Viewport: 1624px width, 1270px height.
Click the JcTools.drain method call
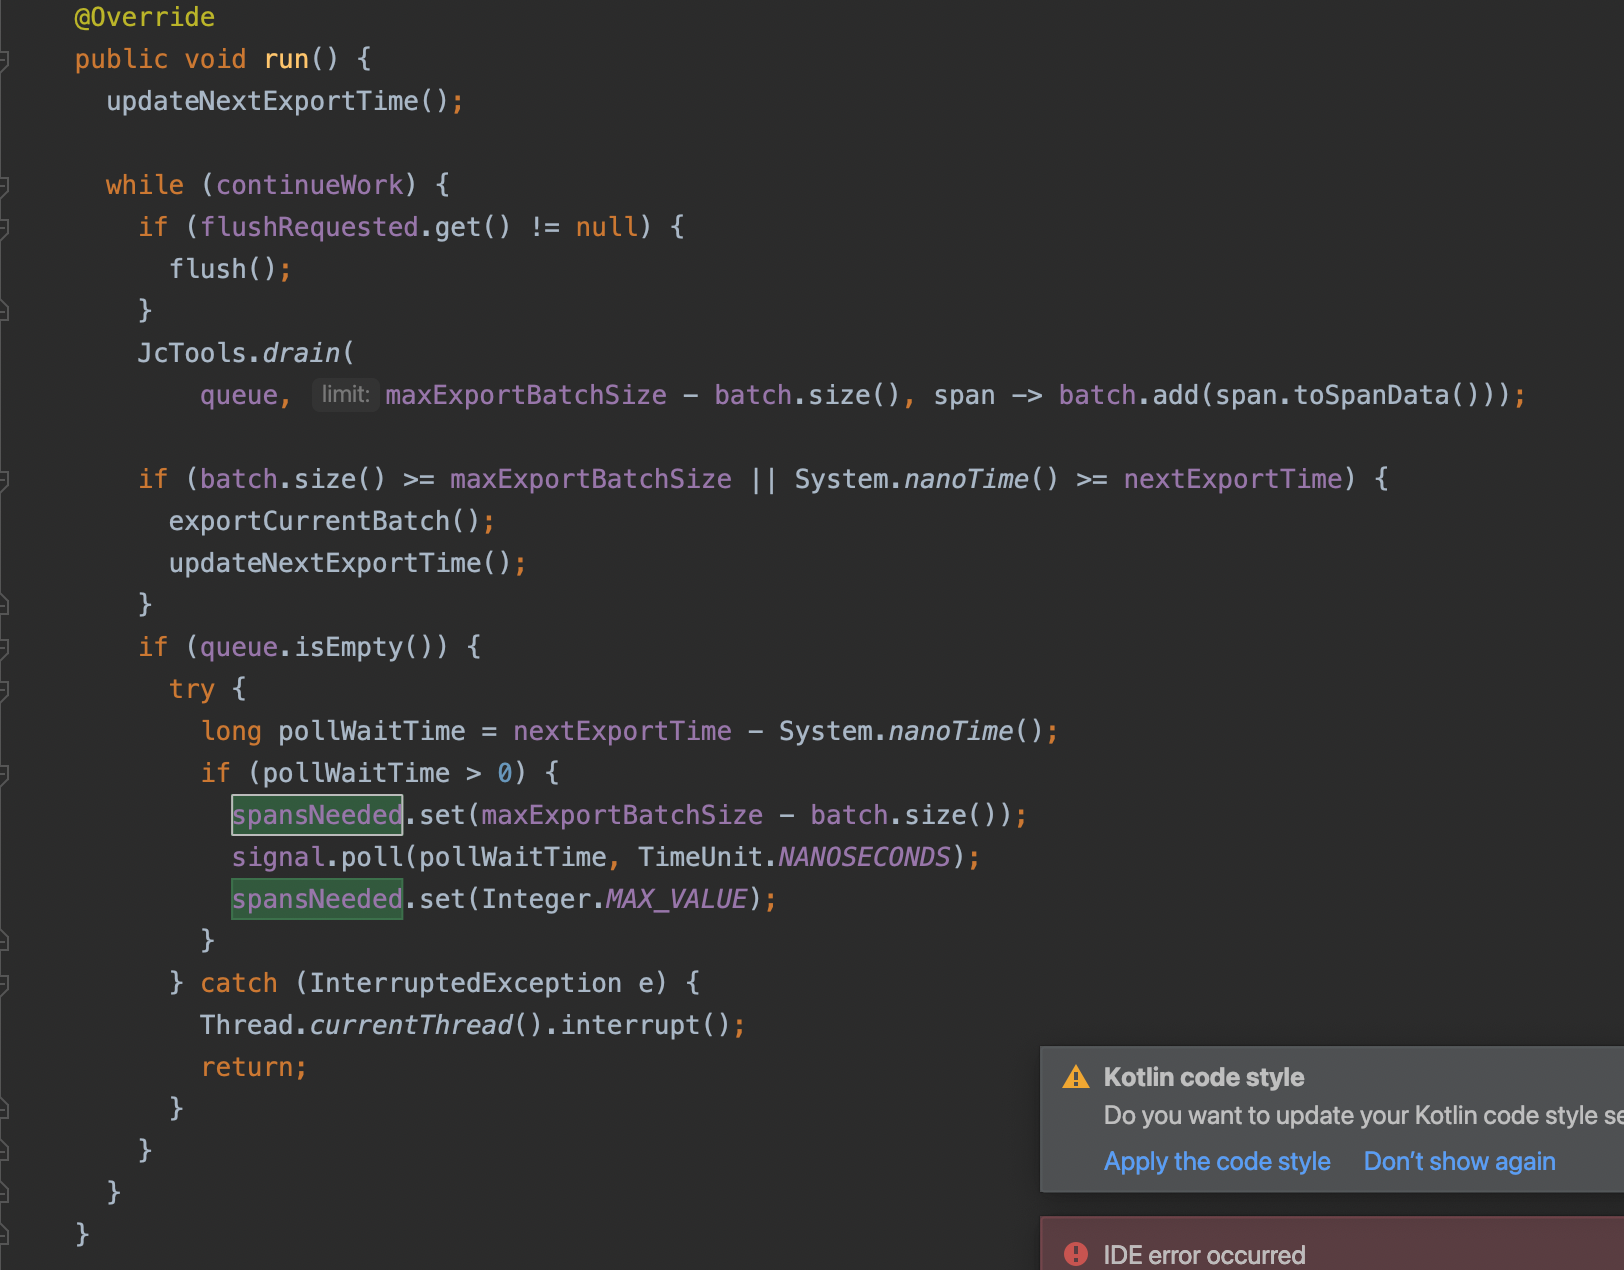(x=246, y=353)
